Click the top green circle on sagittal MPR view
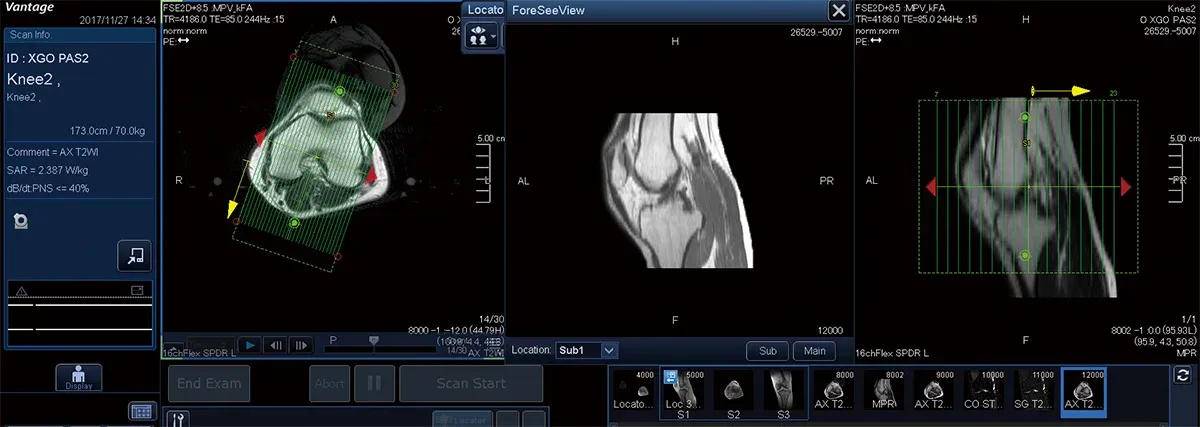The width and height of the screenshot is (1200, 427). [x=1025, y=119]
